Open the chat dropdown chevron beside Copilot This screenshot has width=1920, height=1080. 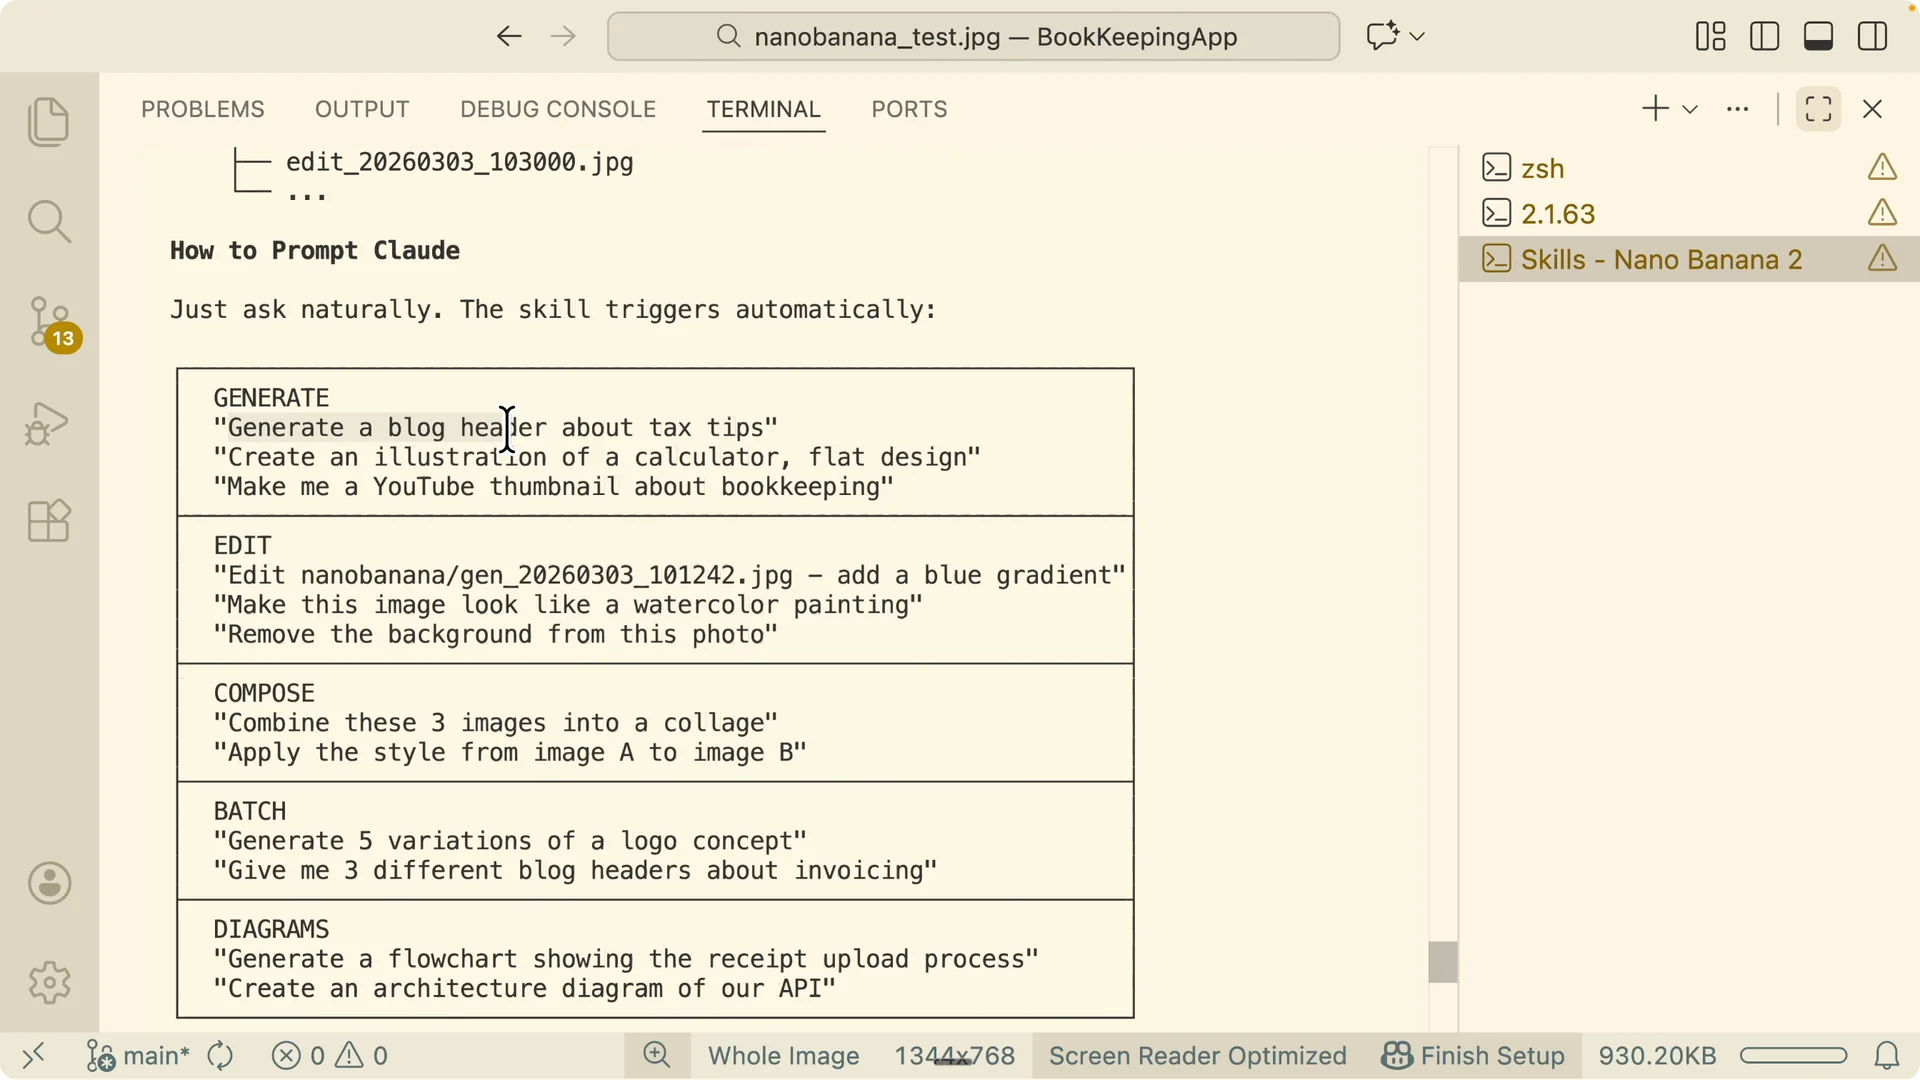pyautogui.click(x=1417, y=37)
